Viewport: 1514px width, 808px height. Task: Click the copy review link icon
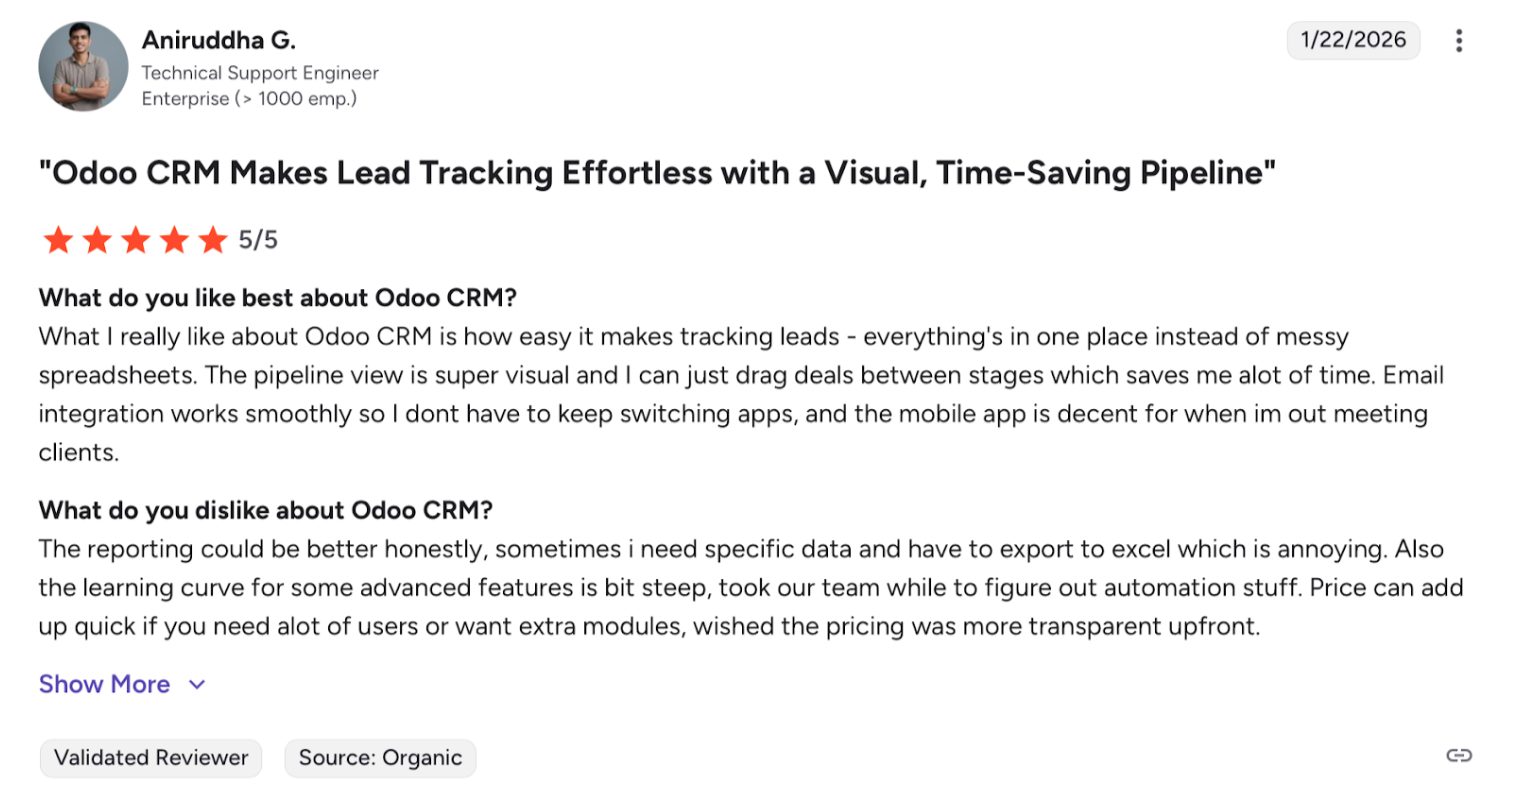[x=1459, y=755]
